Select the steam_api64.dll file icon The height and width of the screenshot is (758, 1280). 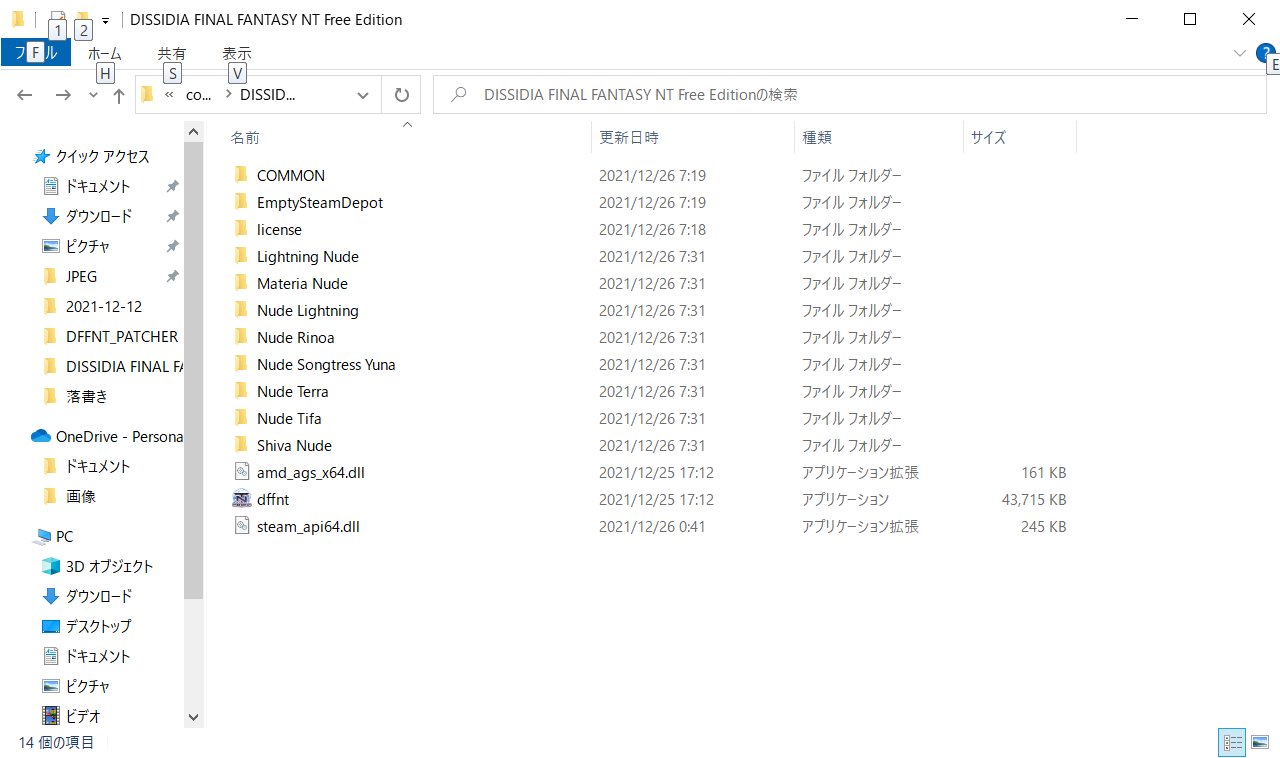(241, 526)
